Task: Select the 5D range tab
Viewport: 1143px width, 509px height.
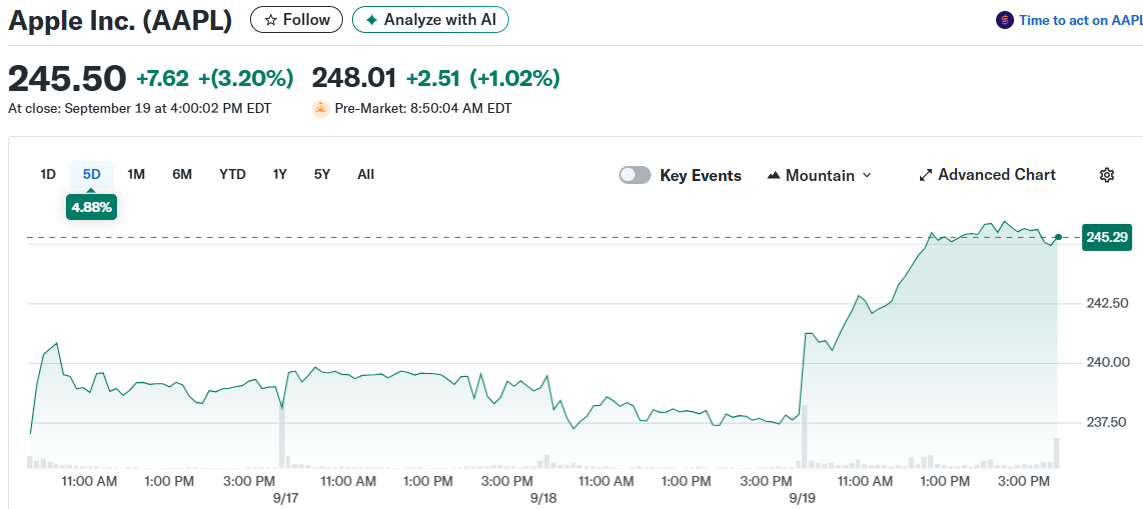Action: click(91, 174)
